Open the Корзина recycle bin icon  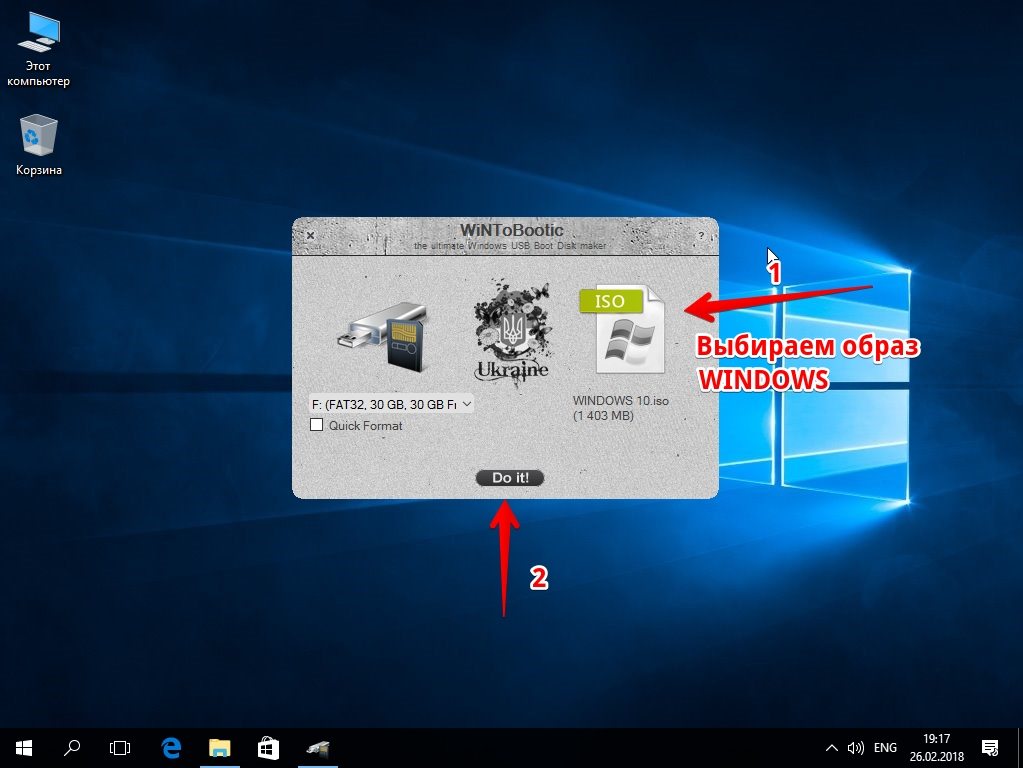[38, 145]
